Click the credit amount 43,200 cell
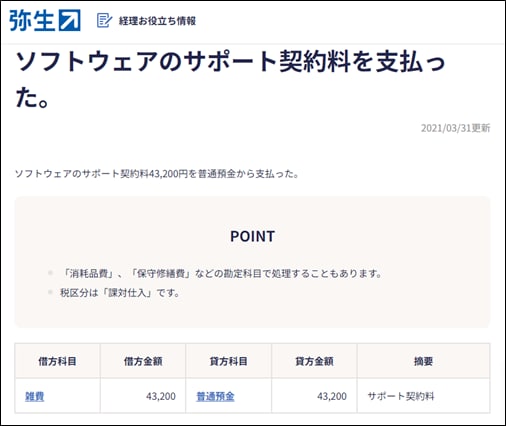 pyautogui.click(x=314, y=396)
